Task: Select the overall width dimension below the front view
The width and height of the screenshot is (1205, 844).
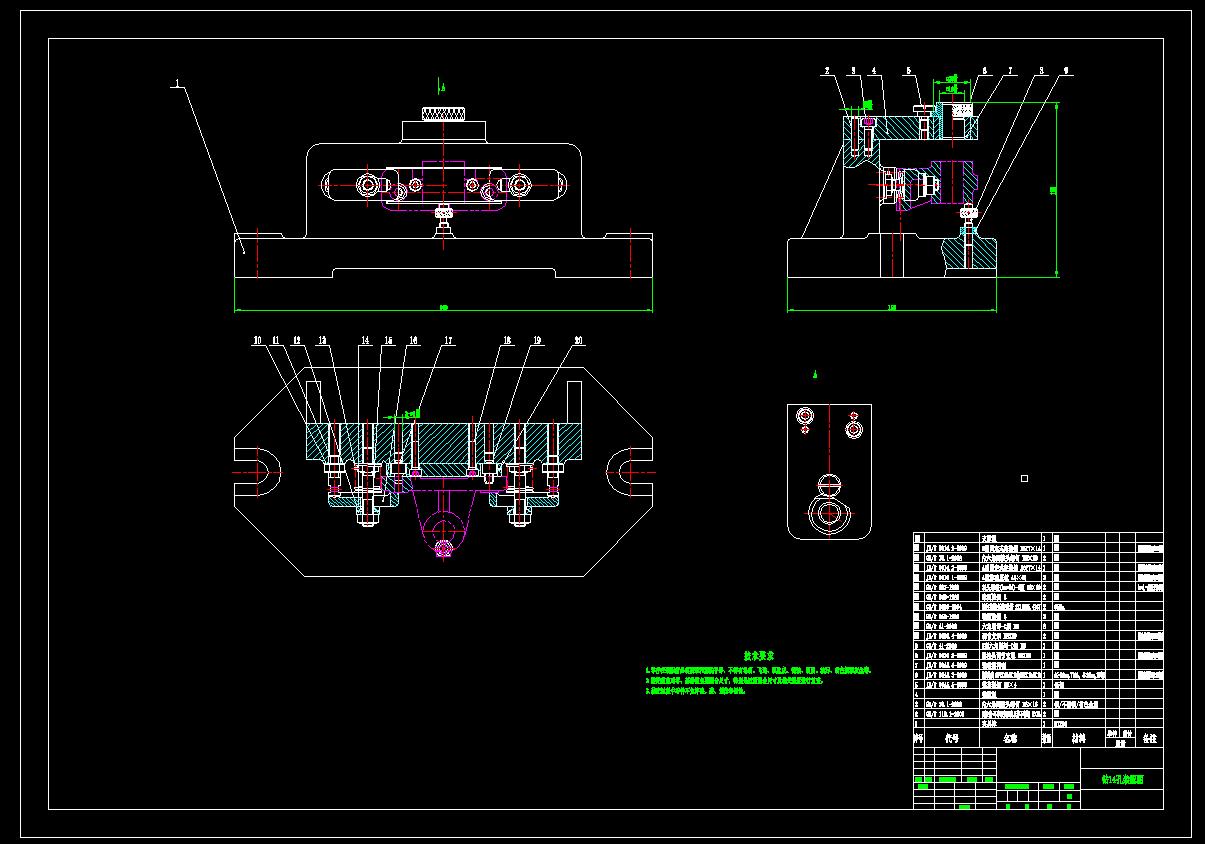Action: 443,308
